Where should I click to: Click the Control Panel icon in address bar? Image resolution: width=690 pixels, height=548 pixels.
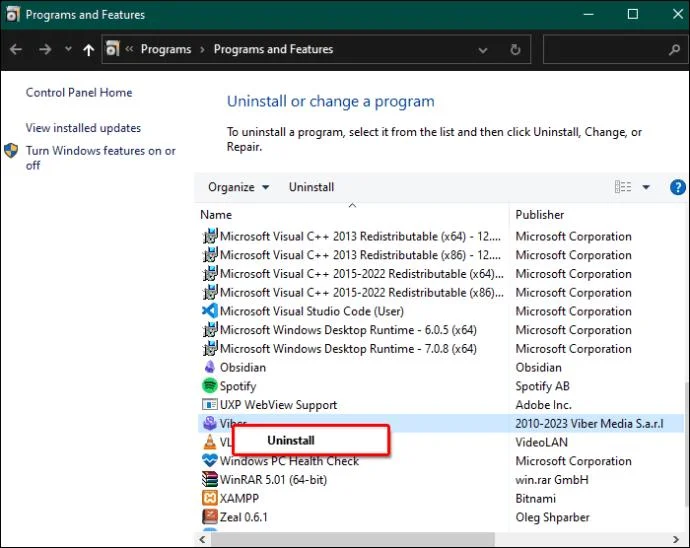click(x=113, y=49)
